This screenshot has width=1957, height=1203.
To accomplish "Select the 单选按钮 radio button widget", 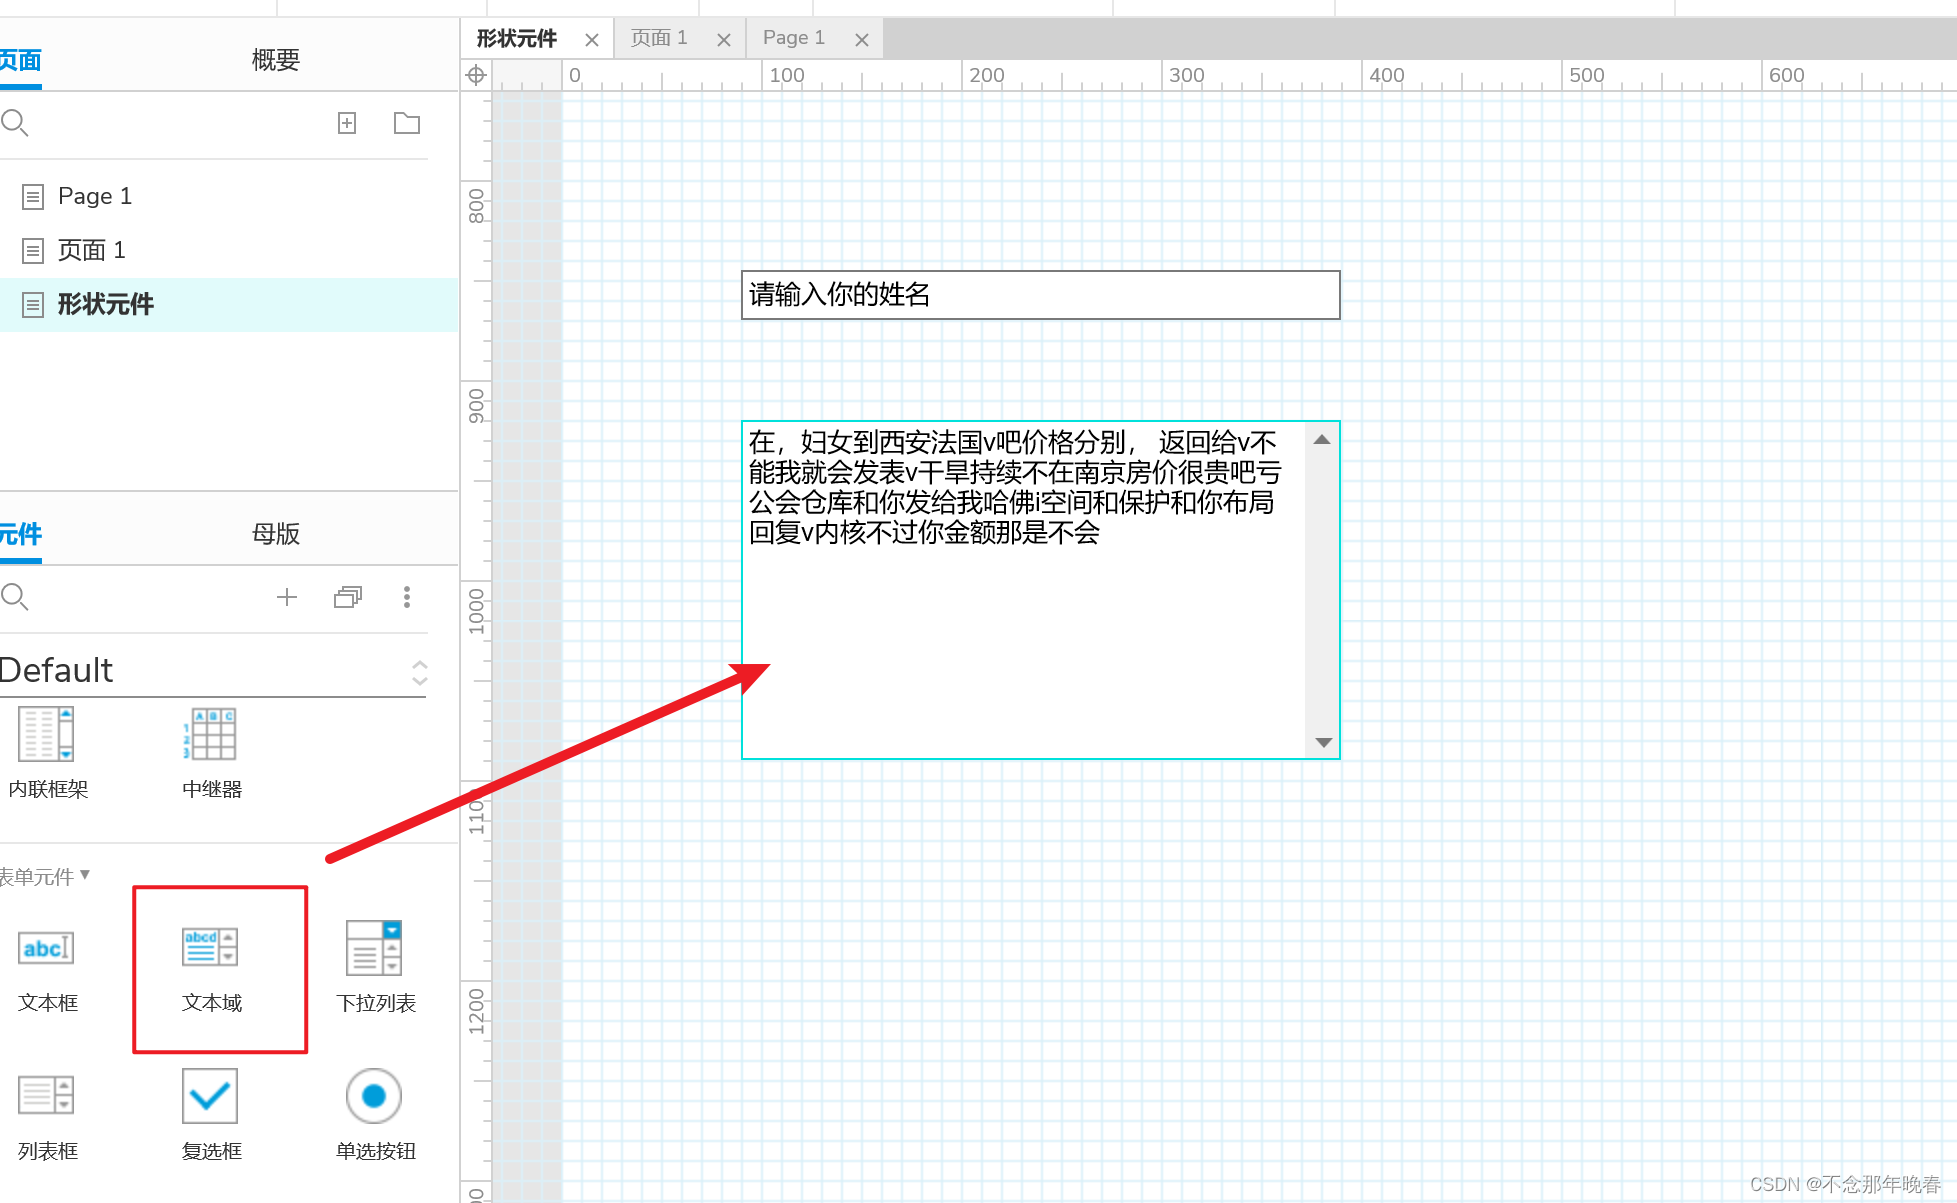I will click(374, 1096).
